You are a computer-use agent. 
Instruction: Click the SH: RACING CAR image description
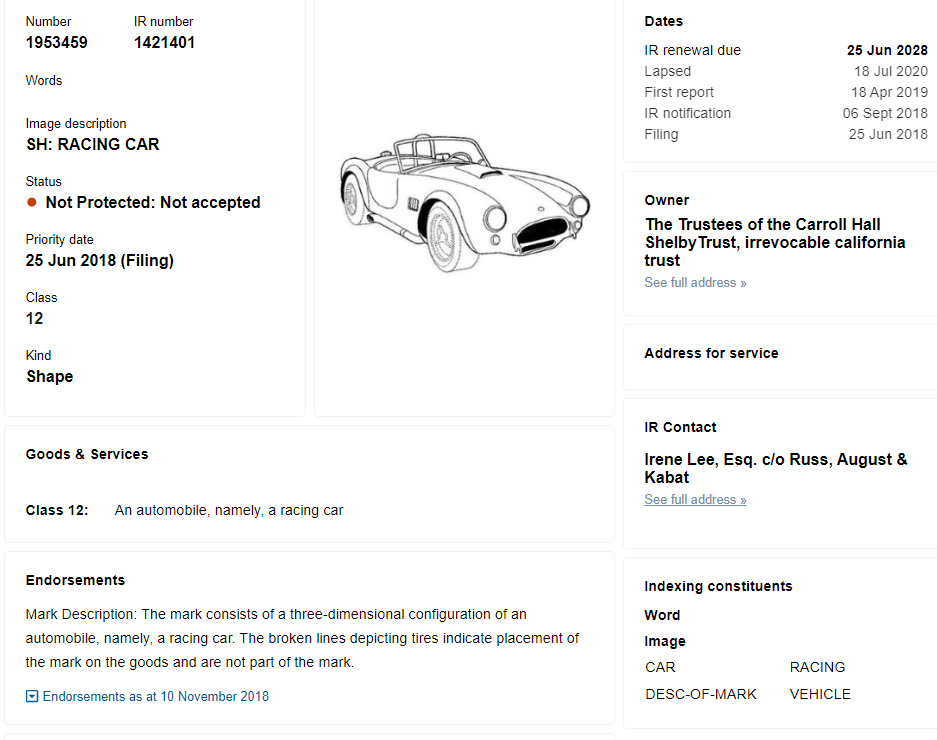tap(93, 145)
